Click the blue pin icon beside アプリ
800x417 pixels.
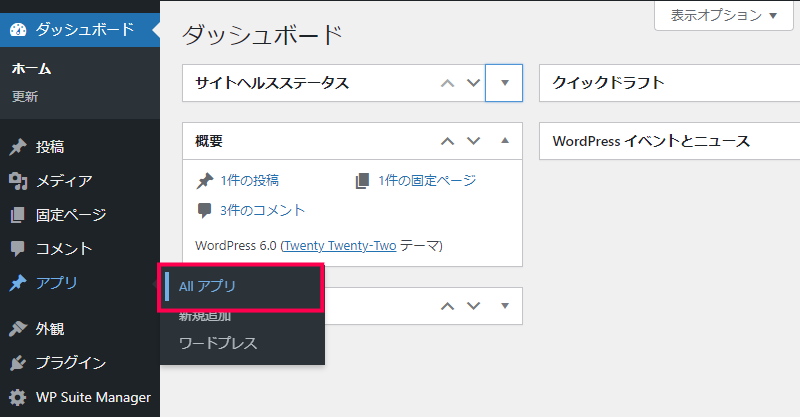point(18,283)
